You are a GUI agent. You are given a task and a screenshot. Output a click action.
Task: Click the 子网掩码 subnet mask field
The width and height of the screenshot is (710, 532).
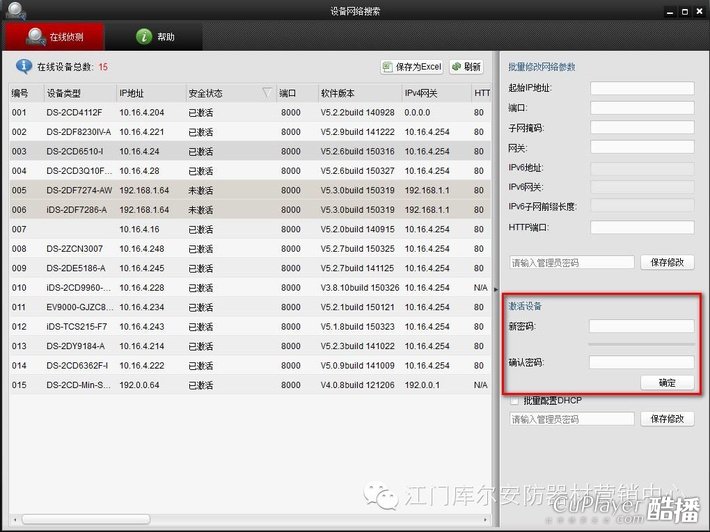641,128
